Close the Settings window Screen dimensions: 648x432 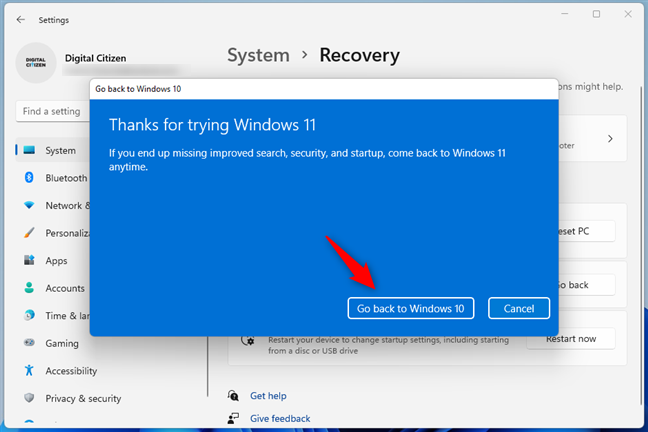(628, 14)
